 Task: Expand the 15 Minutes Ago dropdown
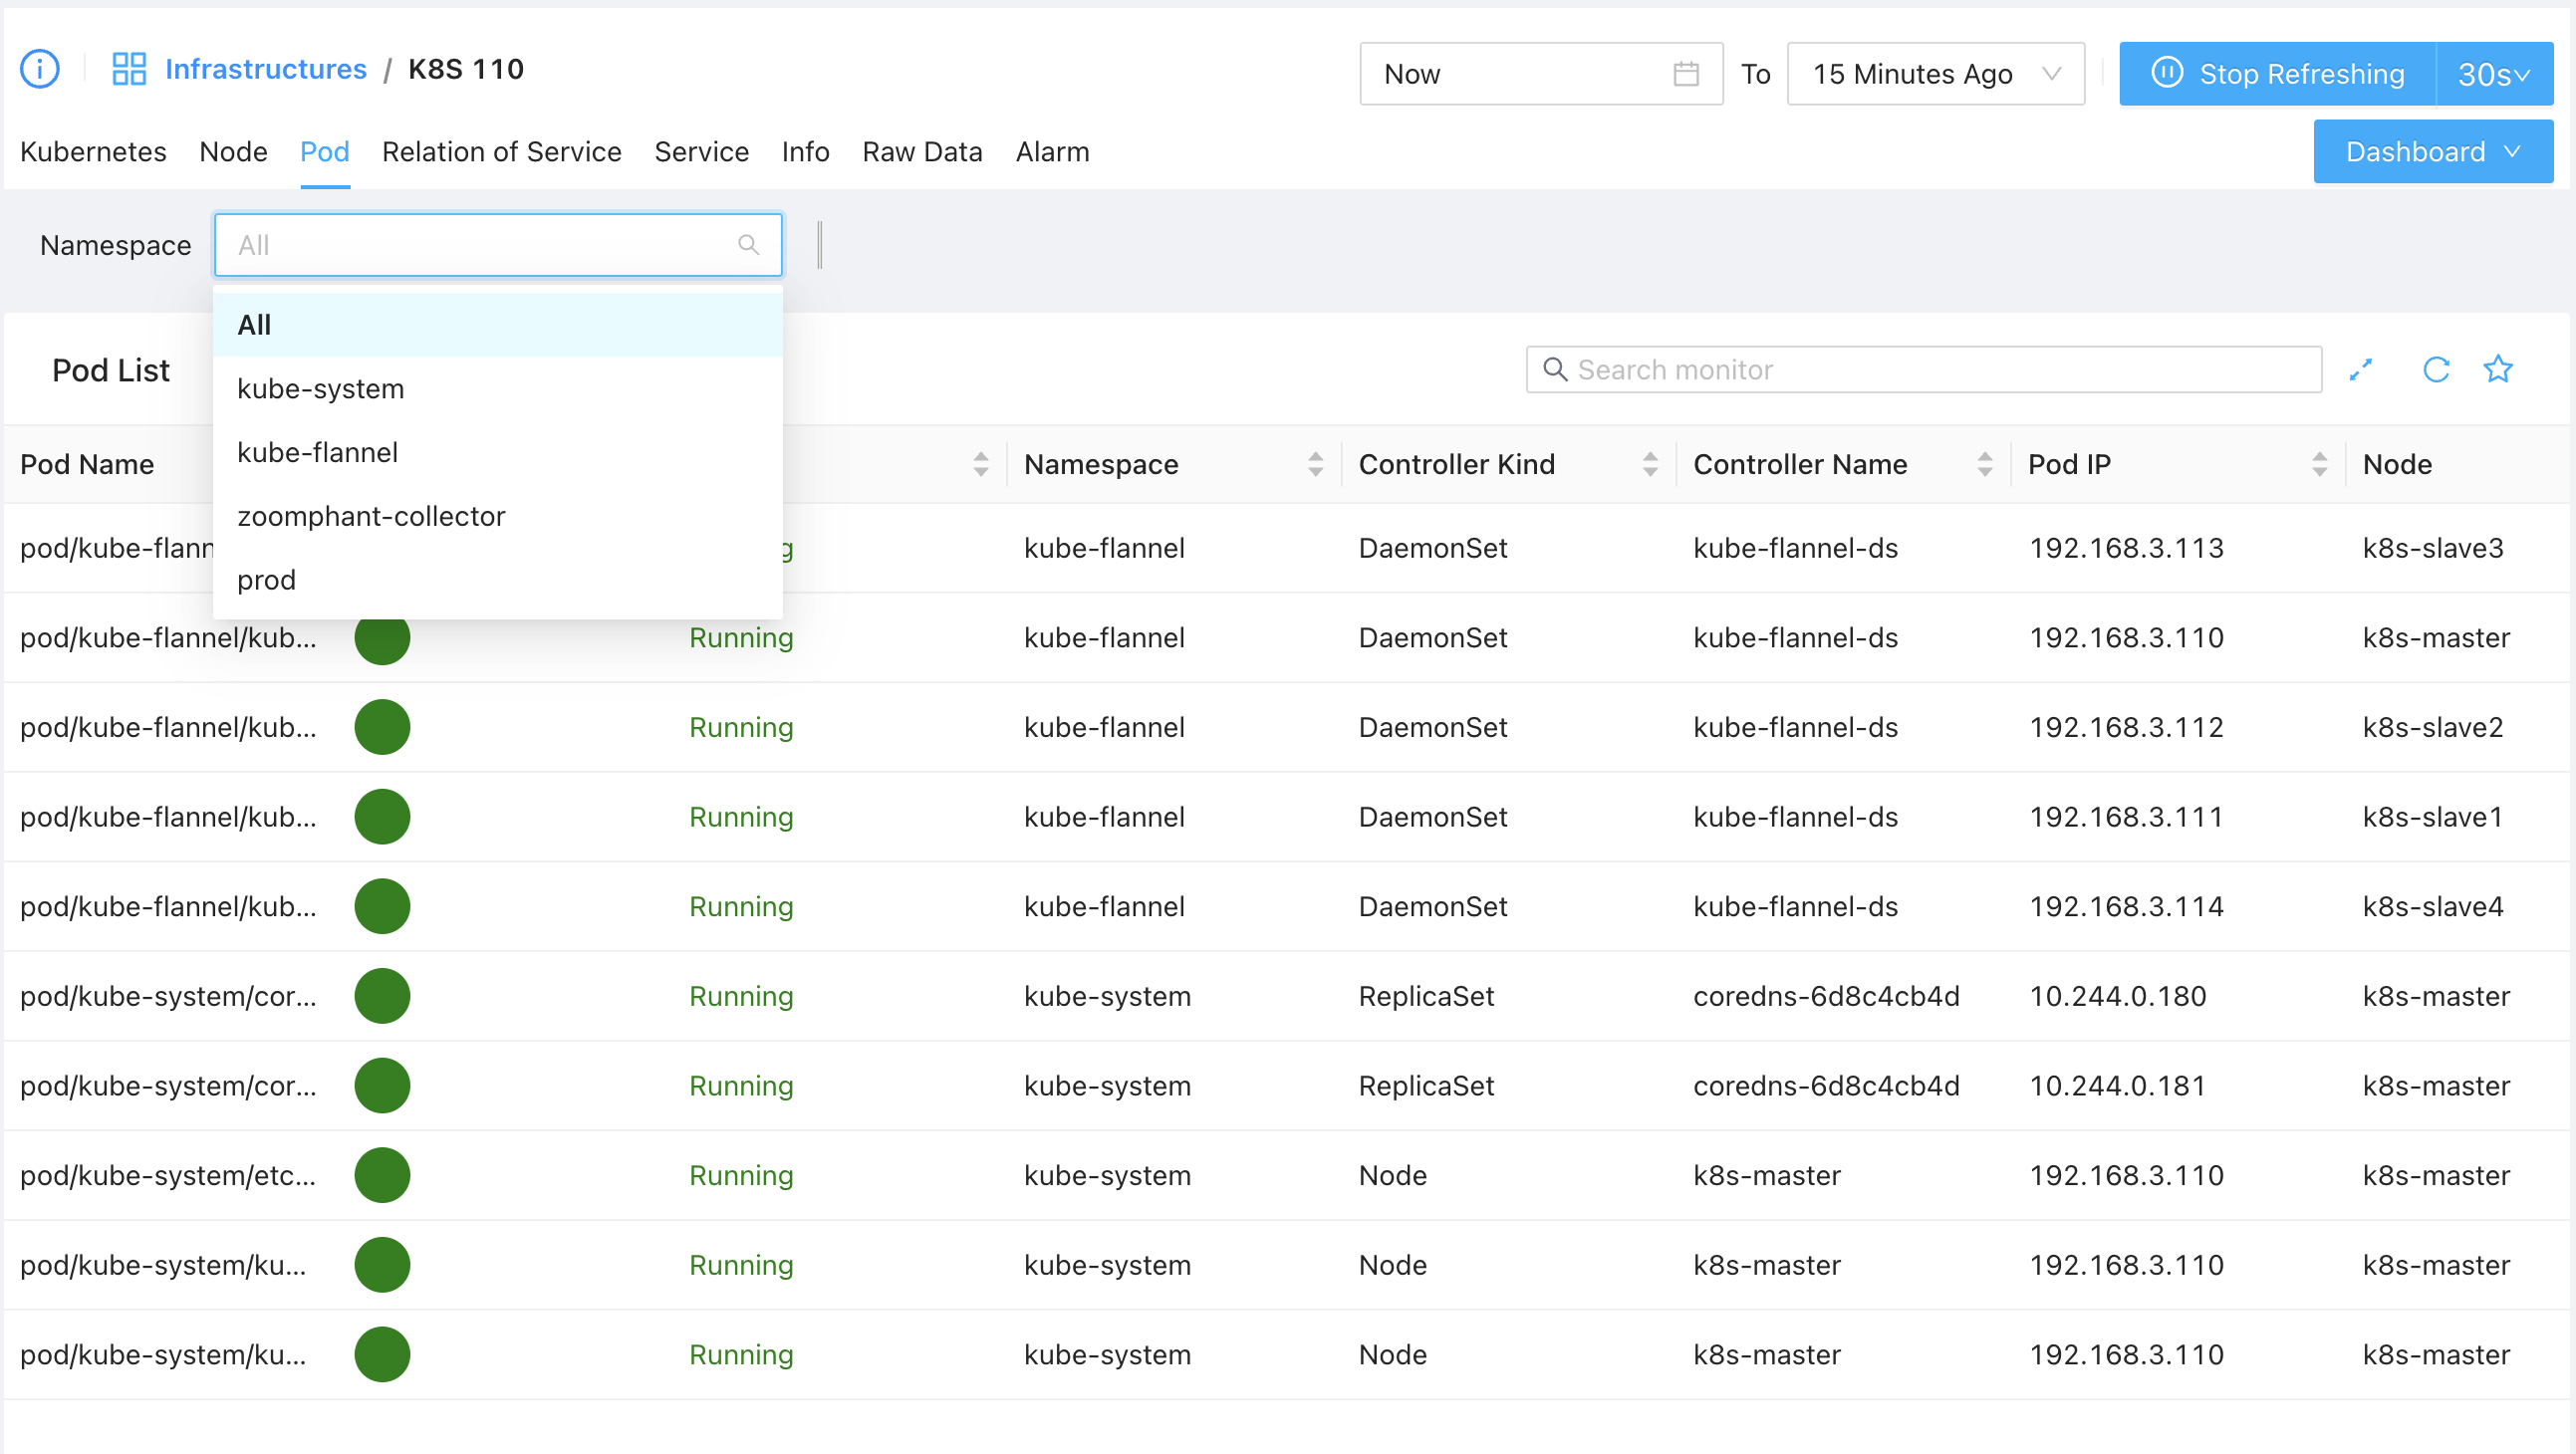click(1936, 74)
